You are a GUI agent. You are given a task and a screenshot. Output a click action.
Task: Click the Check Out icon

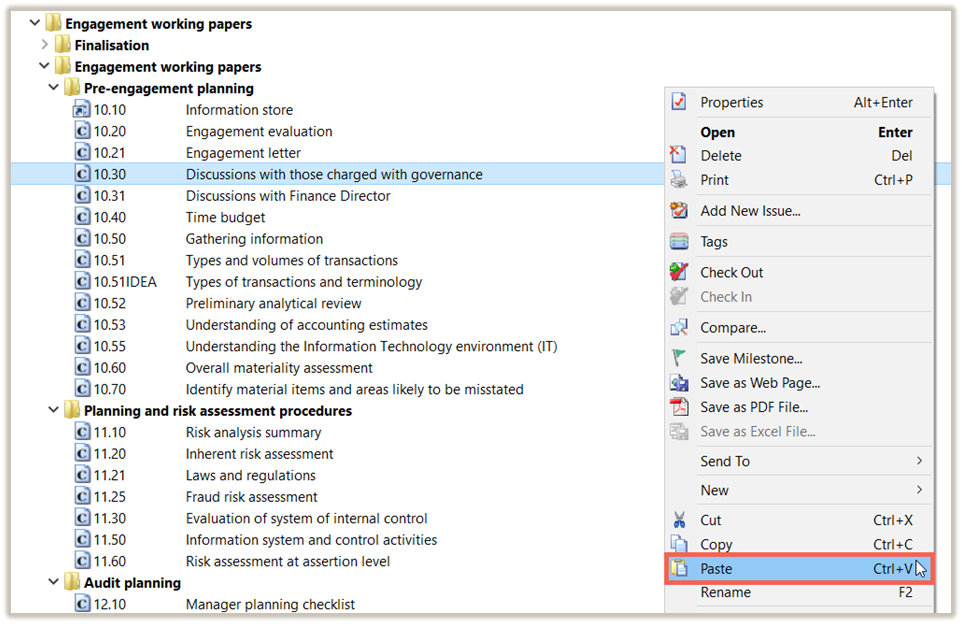pyautogui.click(x=679, y=272)
